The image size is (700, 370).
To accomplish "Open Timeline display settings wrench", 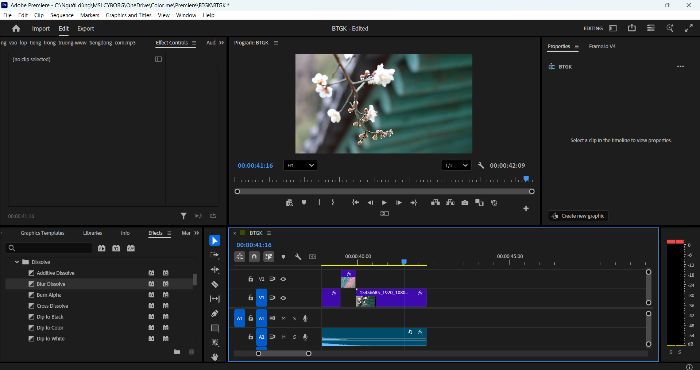I will [x=298, y=257].
